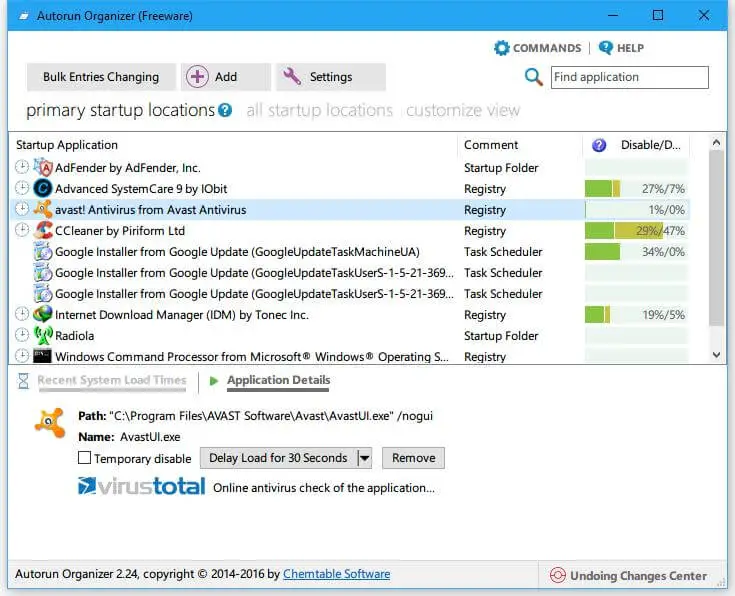This screenshot has width=735, height=596.
Task: Sort by Startup Application column header
Action: tap(67, 145)
